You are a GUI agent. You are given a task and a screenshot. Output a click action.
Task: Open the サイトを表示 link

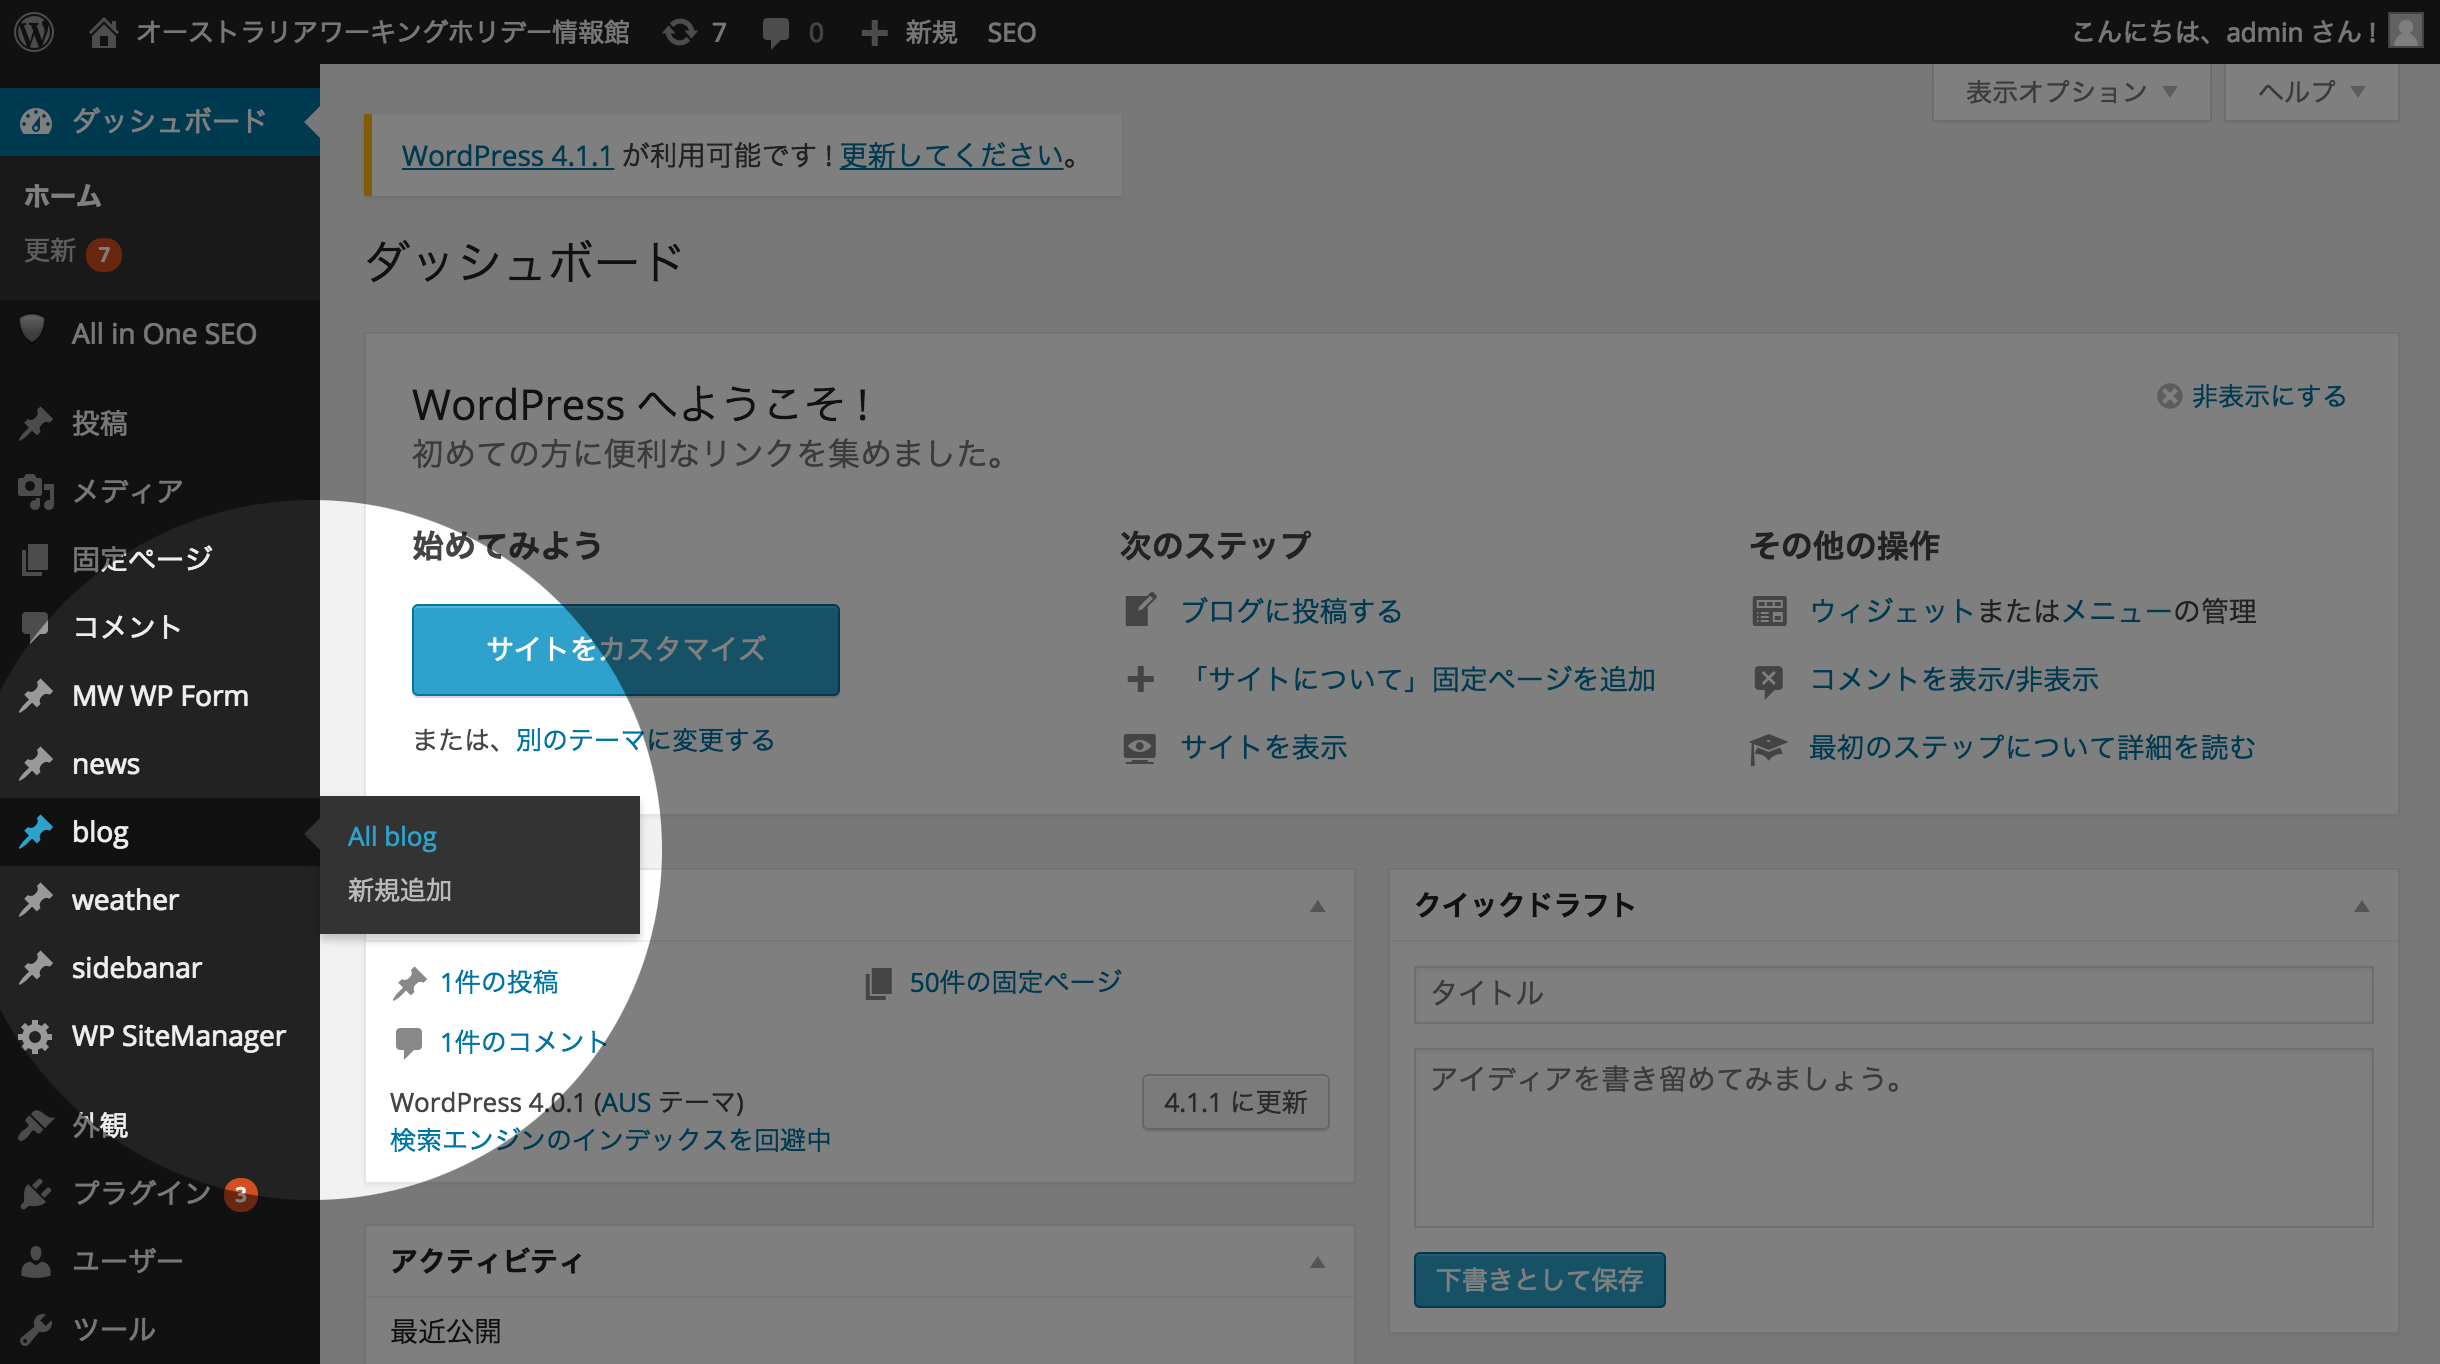pyautogui.click(x=1263, y=747)
